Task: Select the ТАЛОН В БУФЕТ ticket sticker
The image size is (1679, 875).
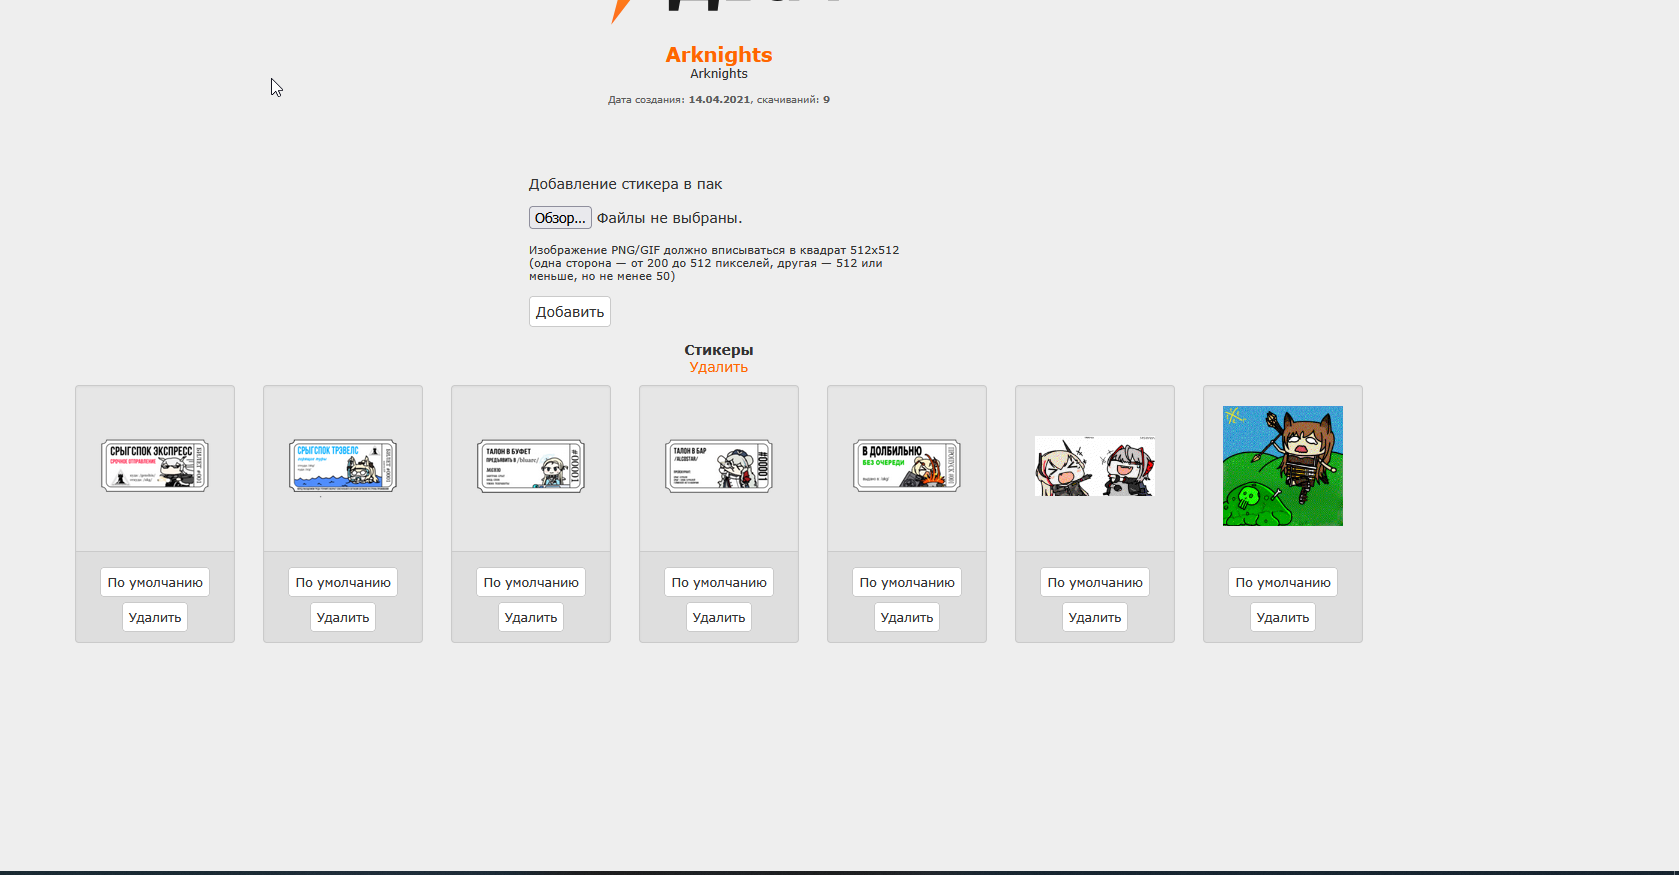Action: [531, 466]
